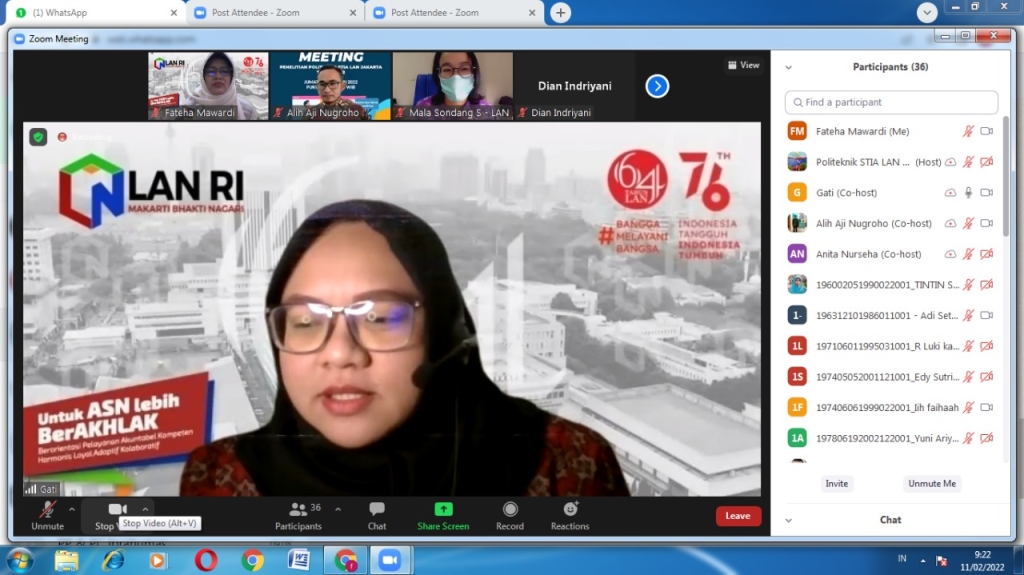The width and height of the screenshot is (1024, 575).
Task: Open Microsoft Word from taskbar
Action: point(298,561)
